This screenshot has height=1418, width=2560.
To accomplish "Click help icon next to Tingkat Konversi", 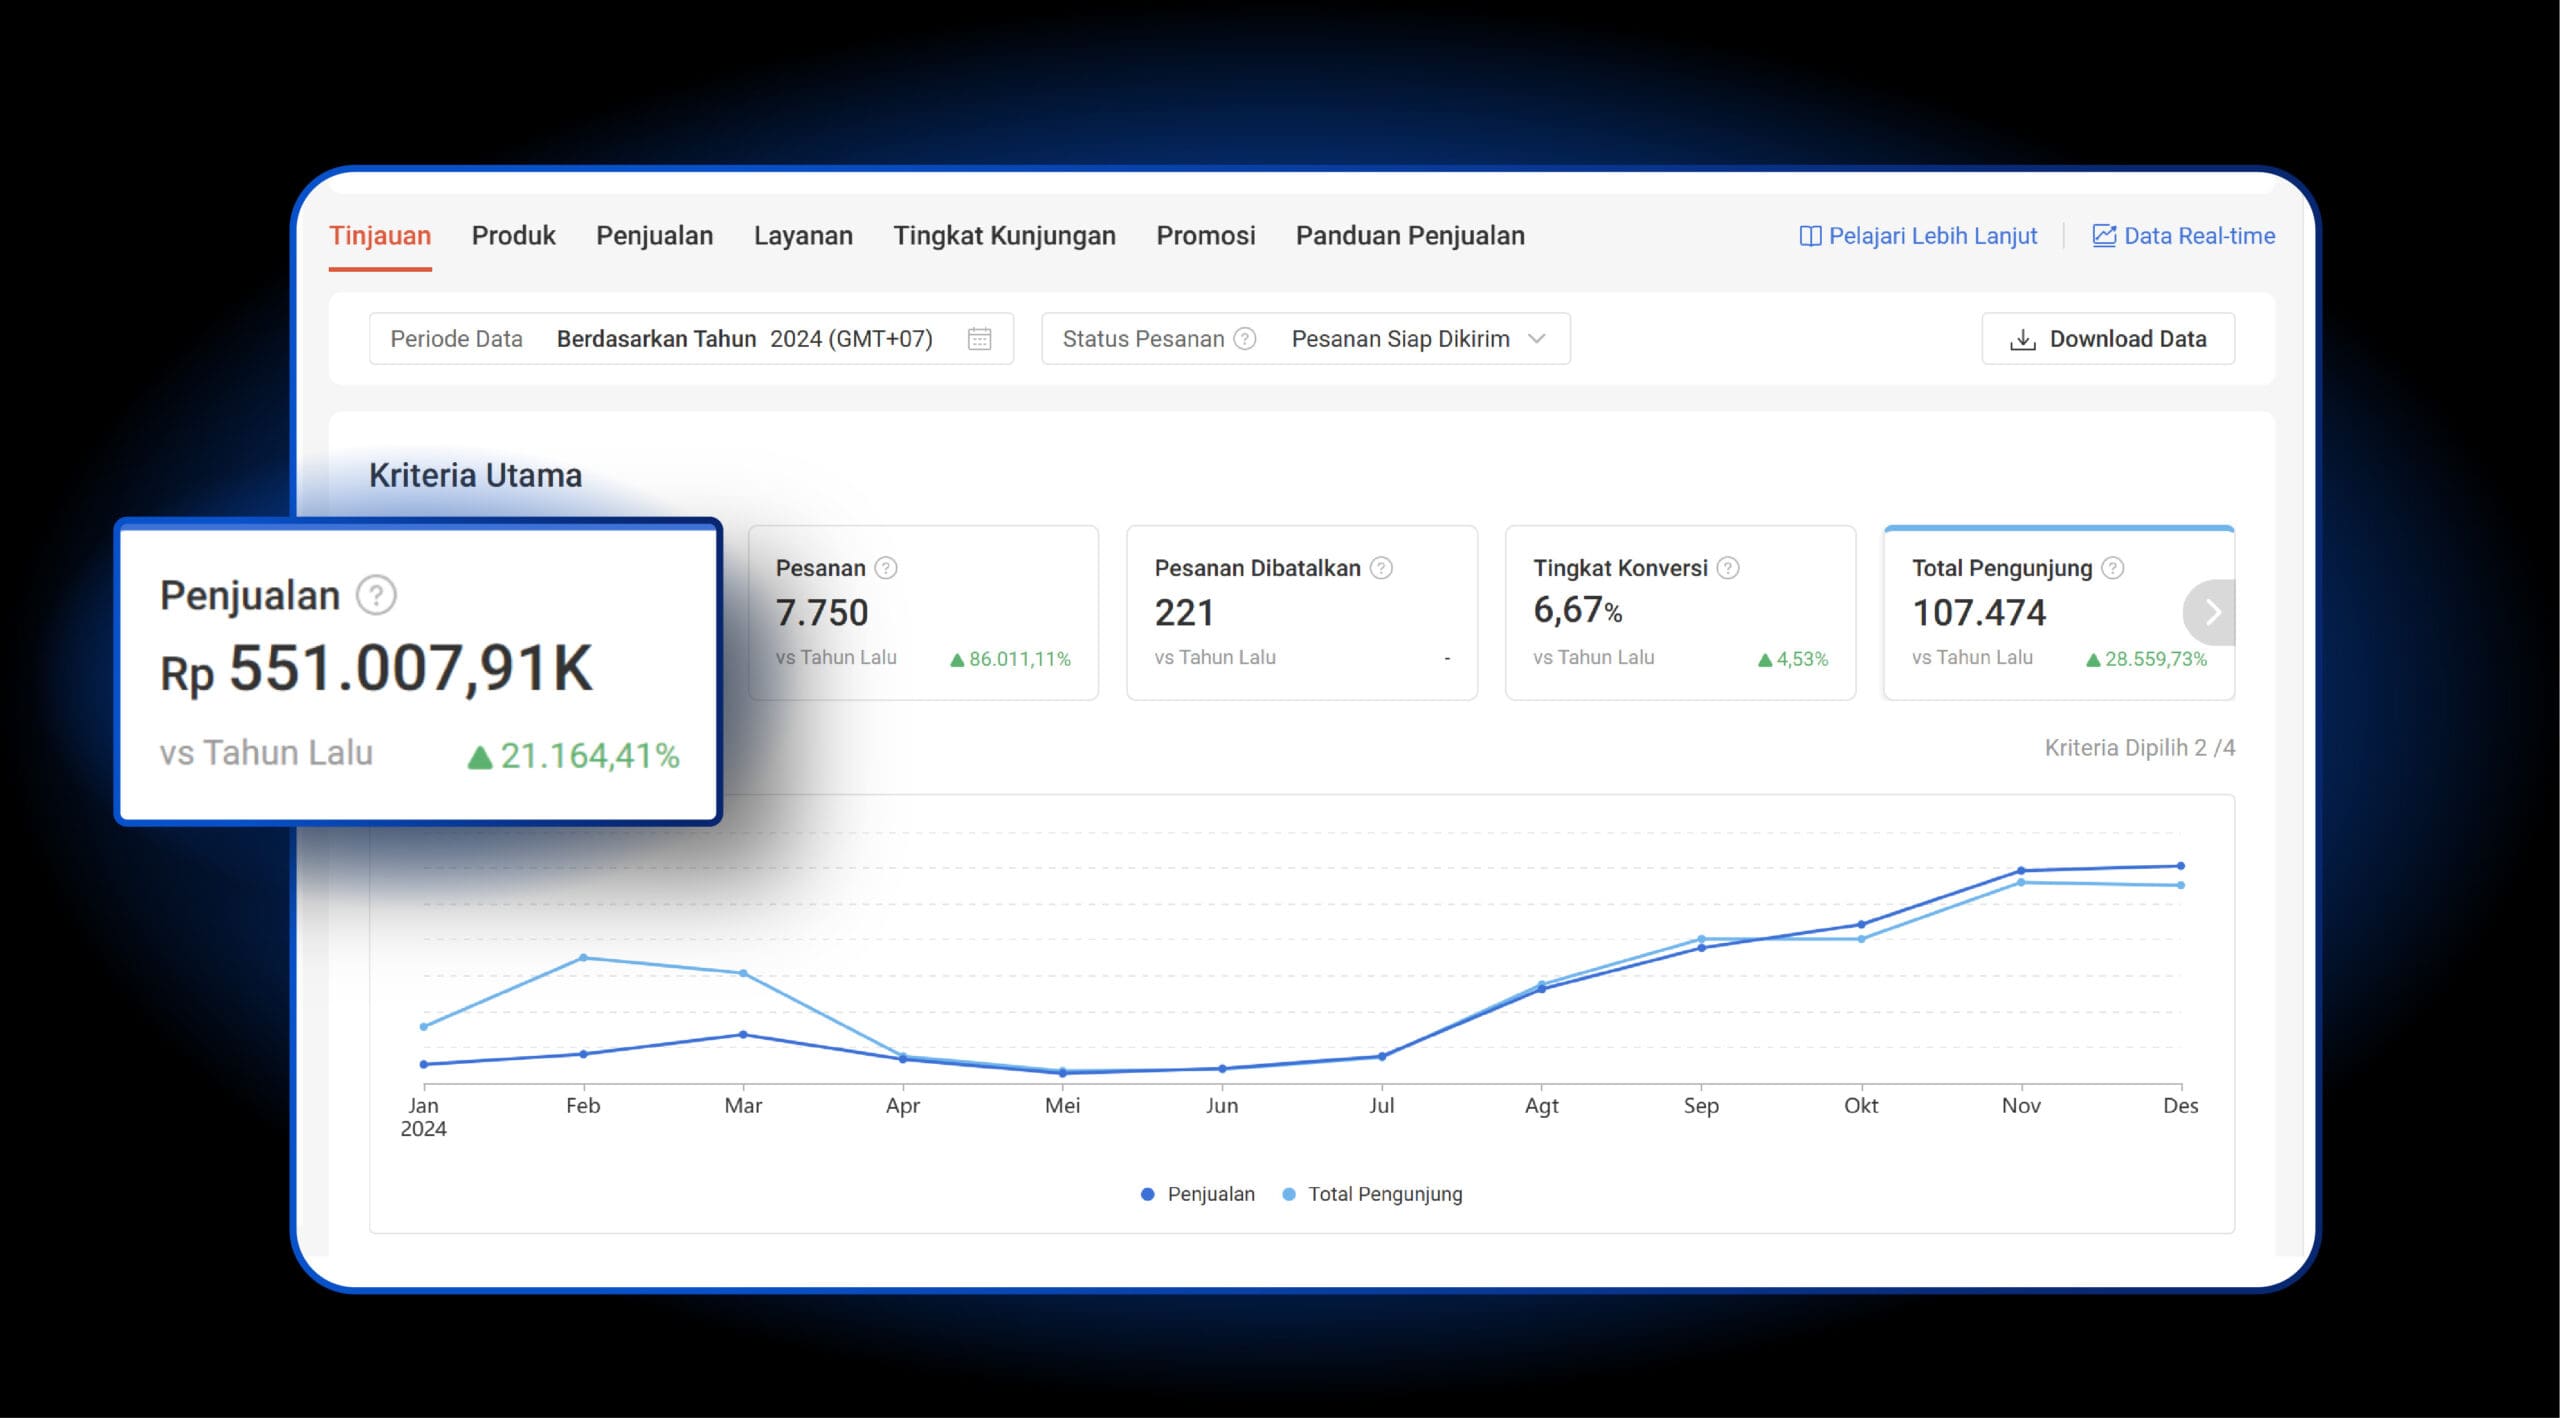I will click(1728, 568).
